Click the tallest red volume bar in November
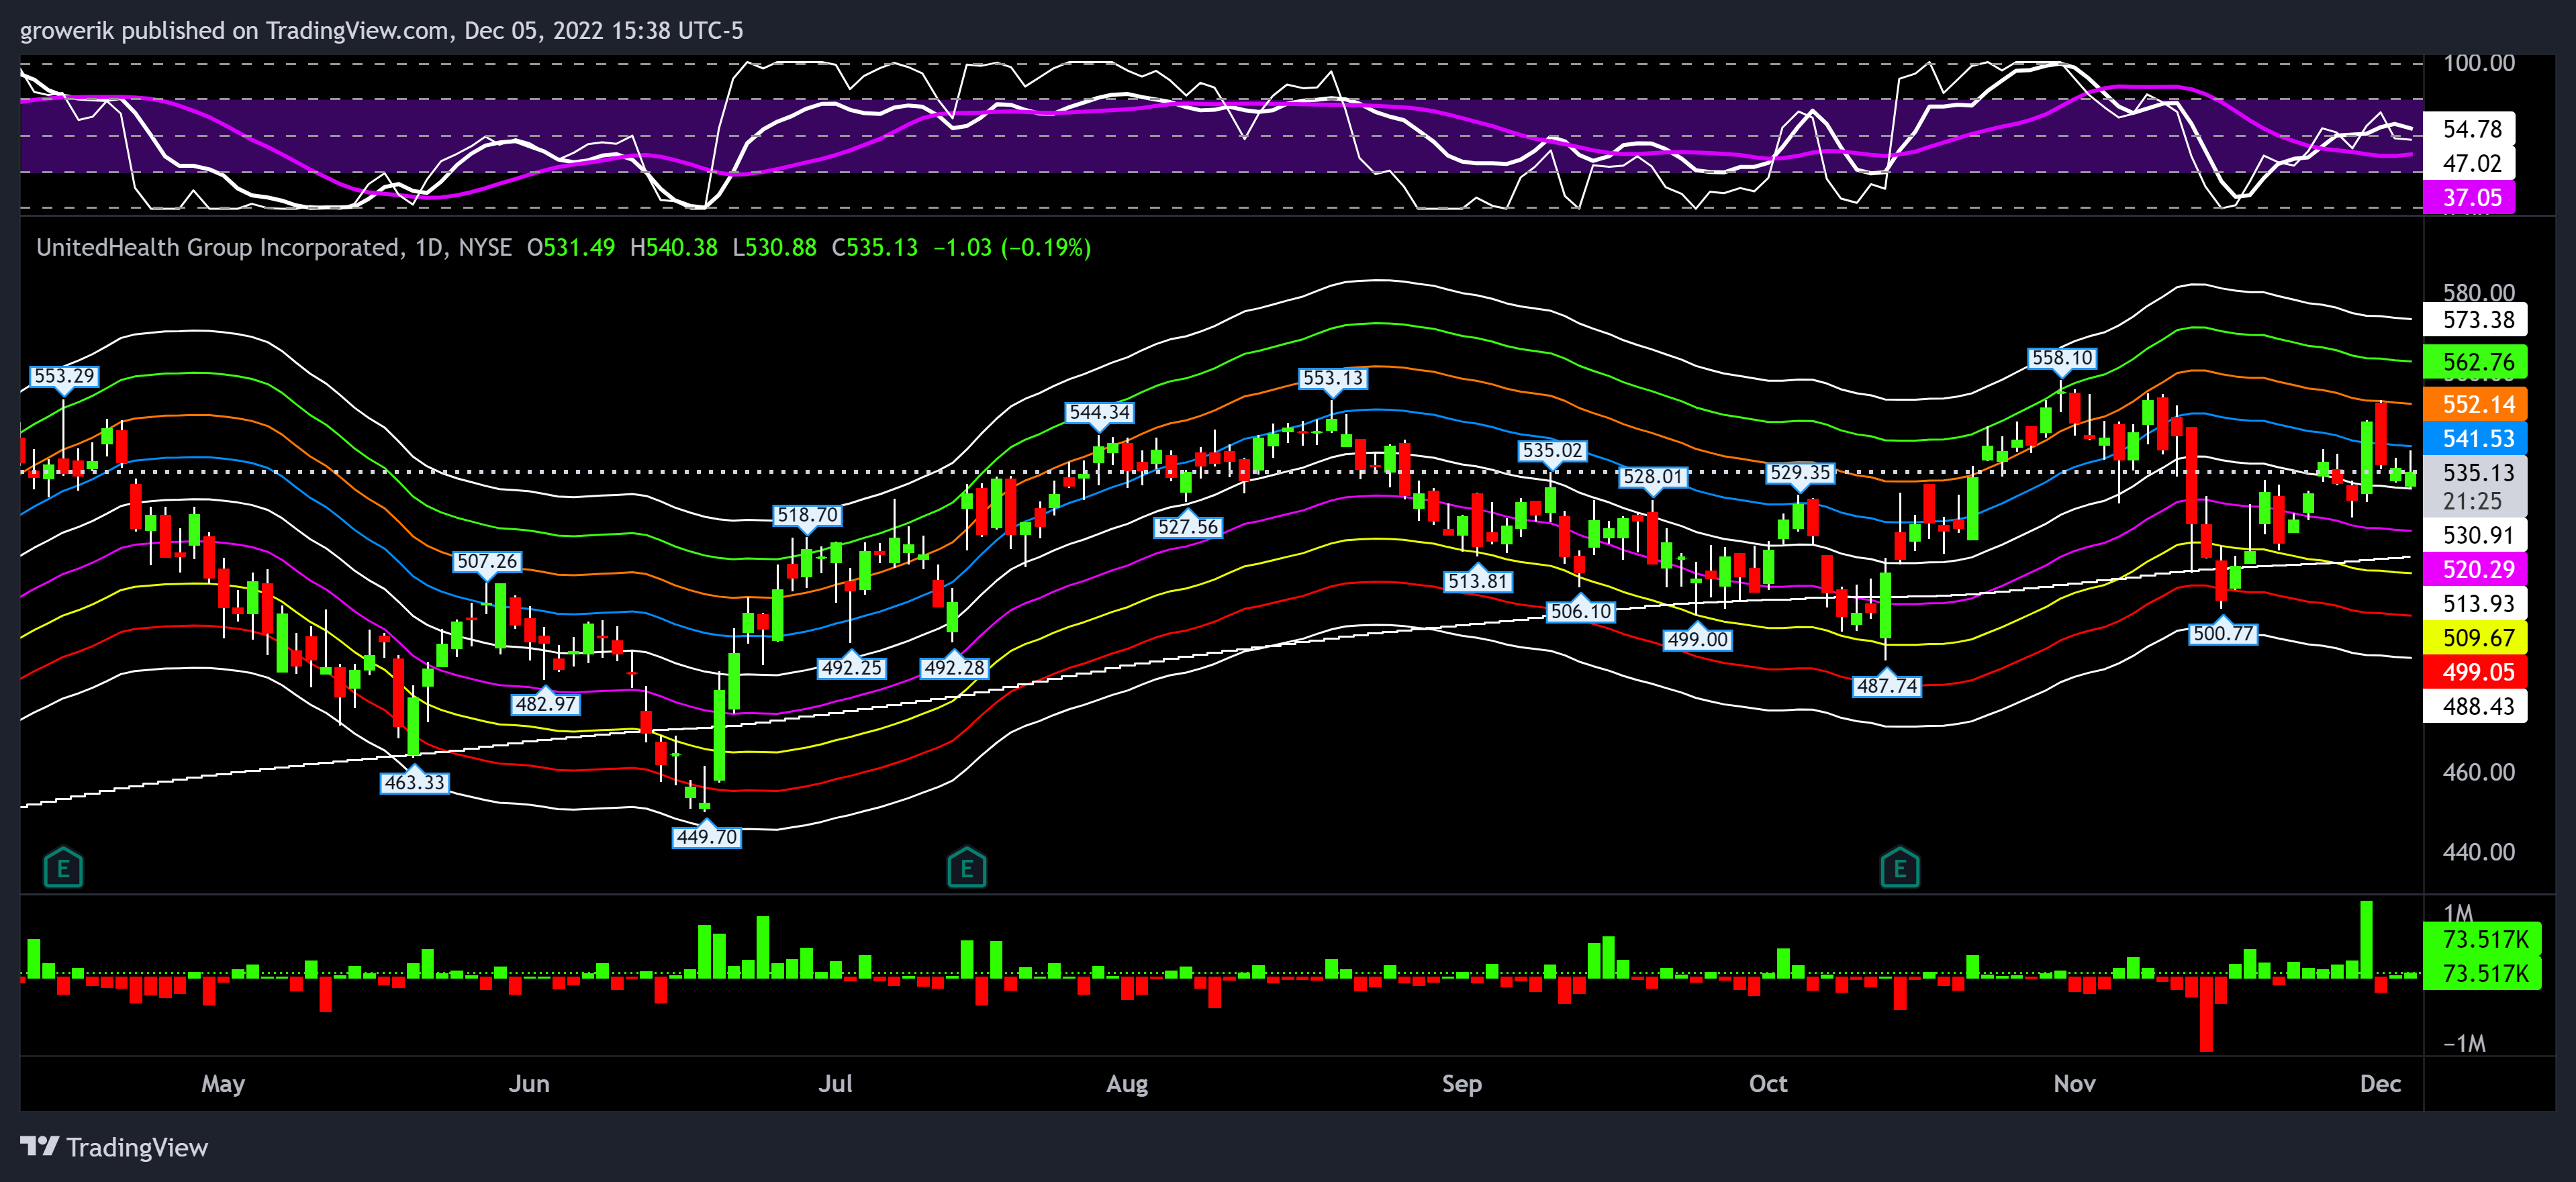 click(x=2206, y=1014)
